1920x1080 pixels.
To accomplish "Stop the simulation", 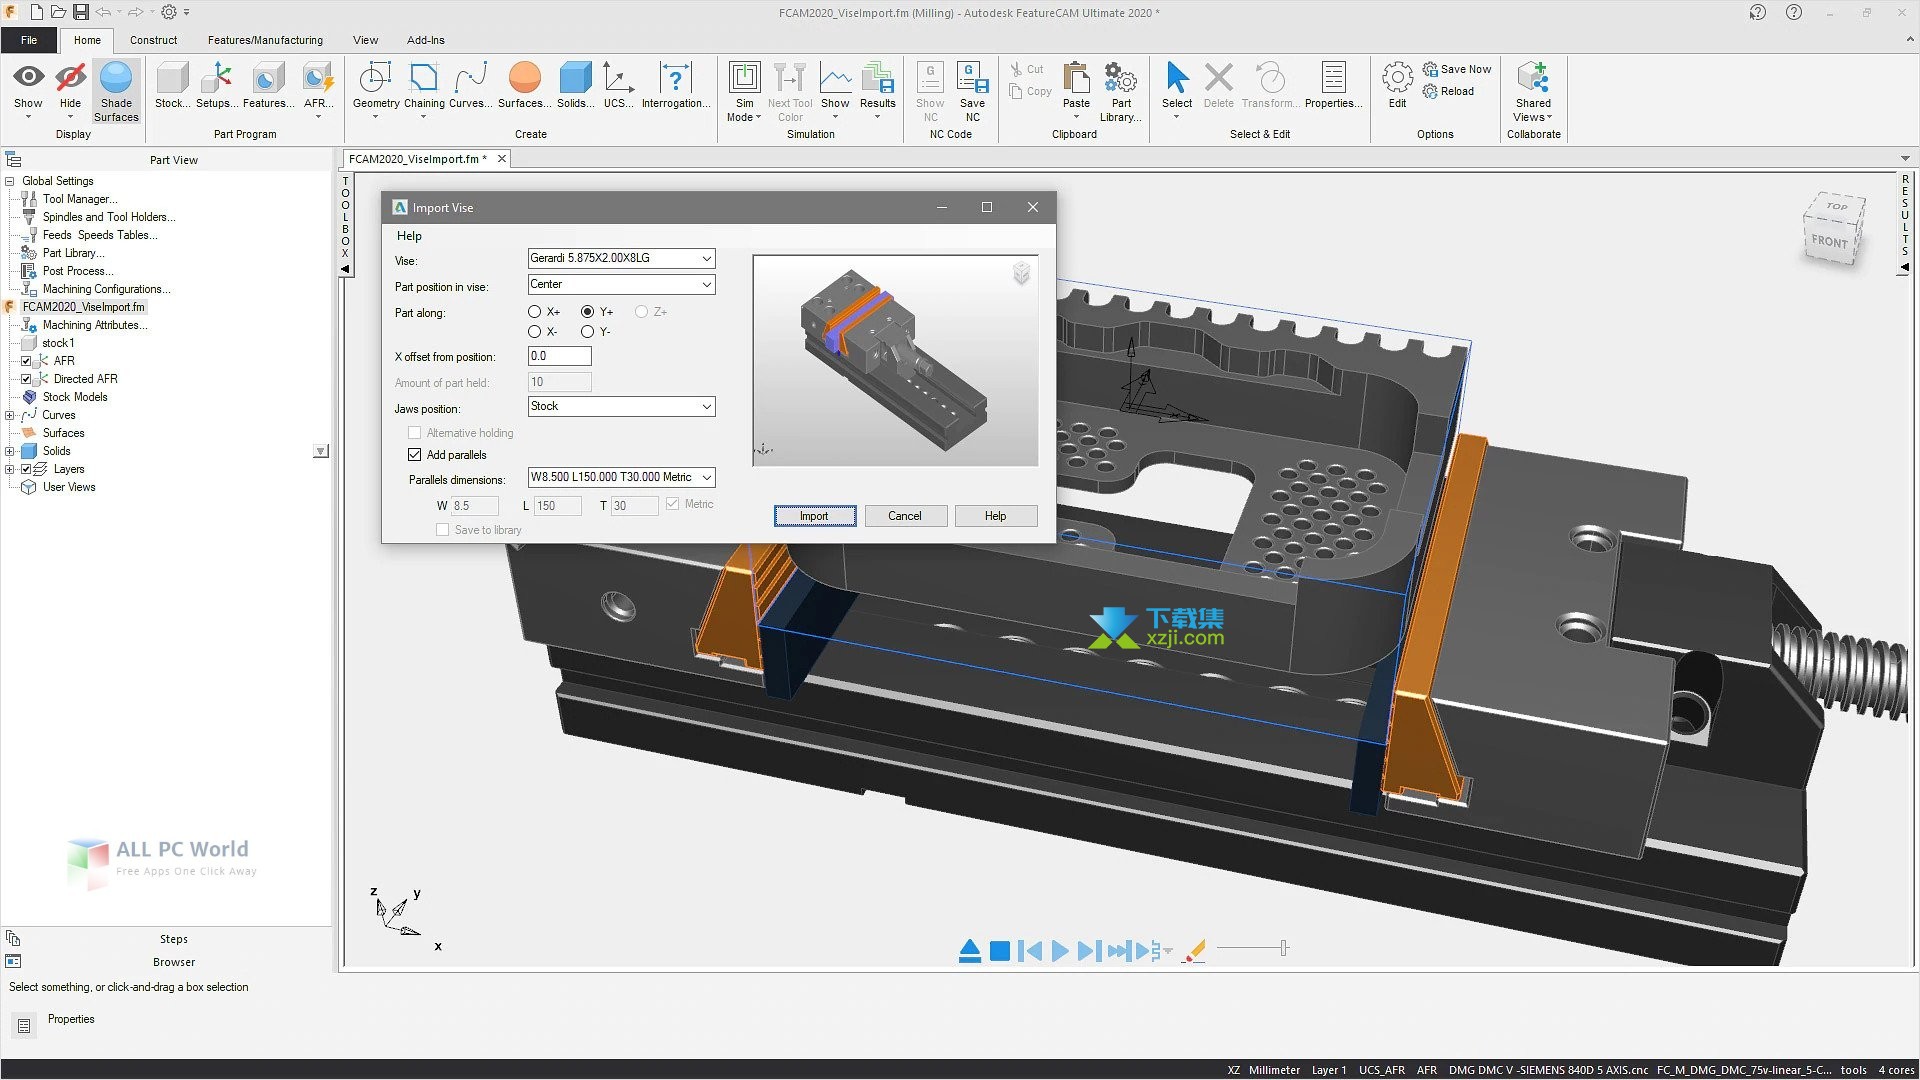I will [999, 951].
